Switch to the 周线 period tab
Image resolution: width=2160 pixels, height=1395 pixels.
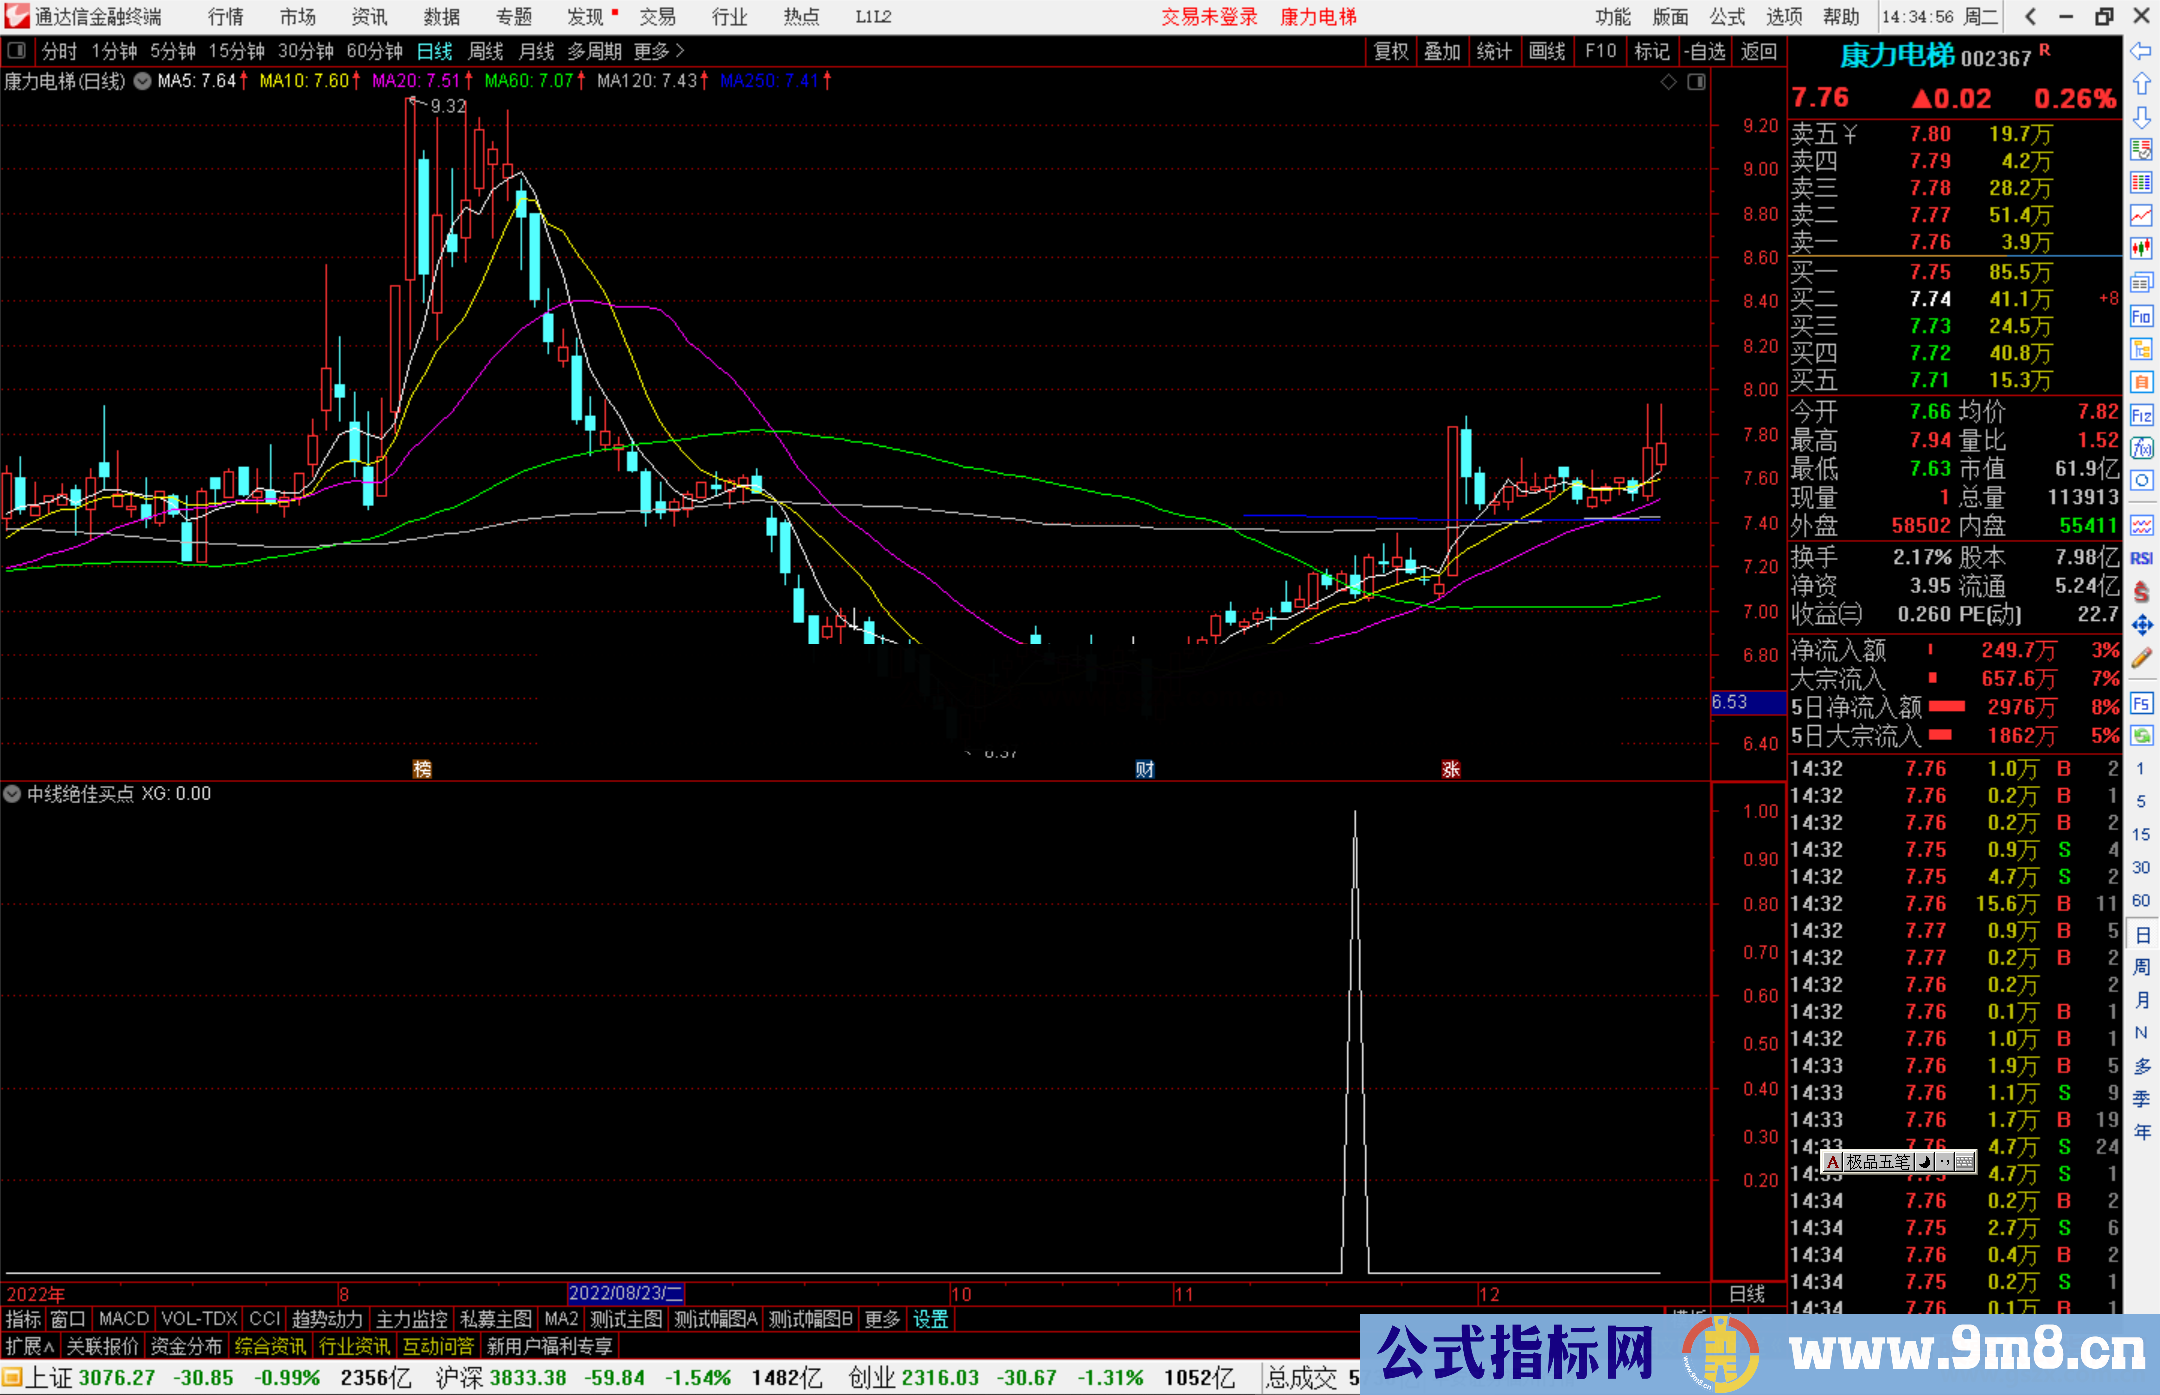pyautogui.click(x=485, y=51)
